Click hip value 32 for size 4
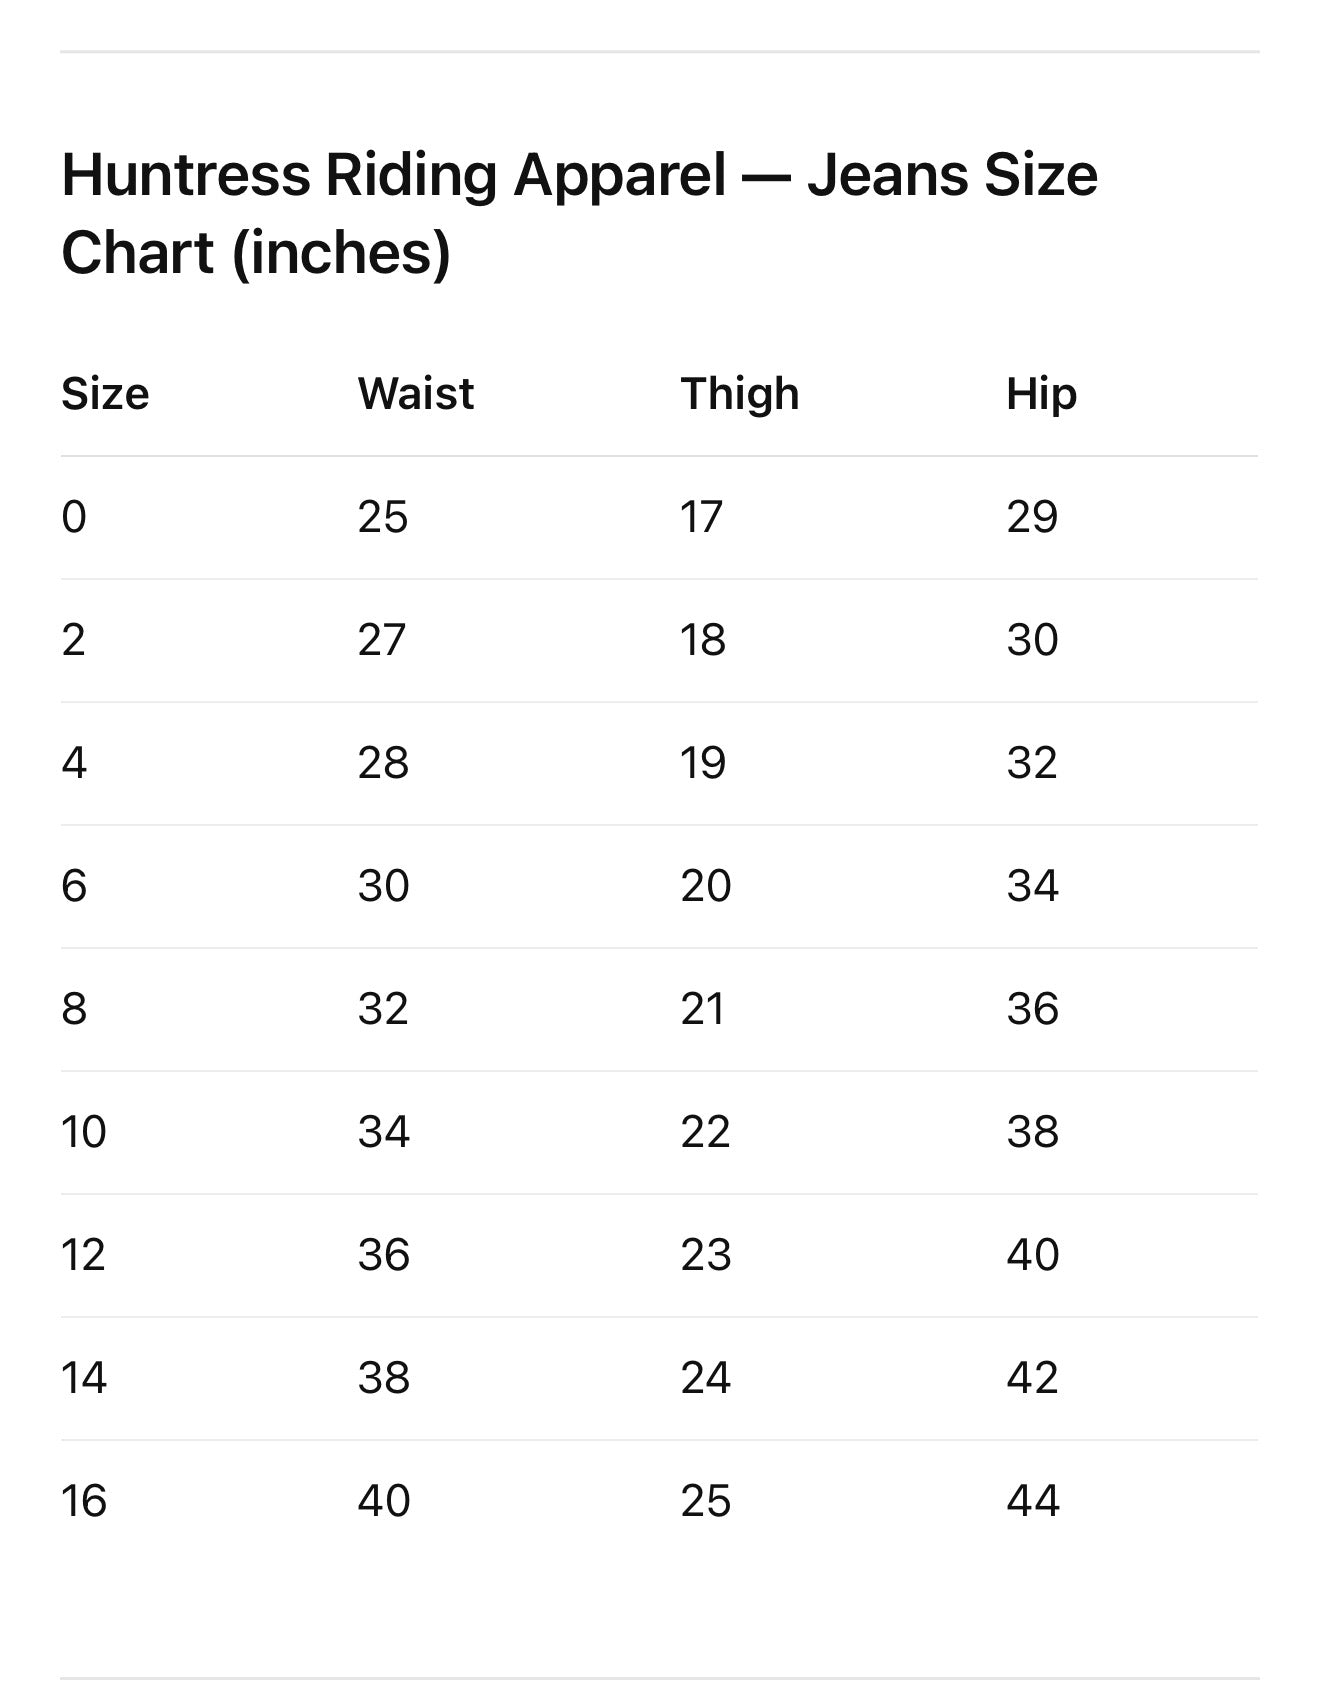1320x1706 pixels. (x=1032, y=763)
